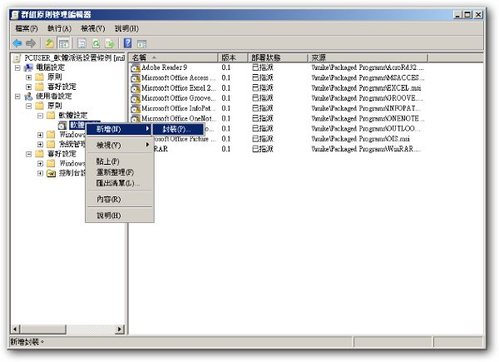Viewport: 499px width, 362px height.
Task: Click the Microsoft Office Groove package icon
Action: click(135, 99)
